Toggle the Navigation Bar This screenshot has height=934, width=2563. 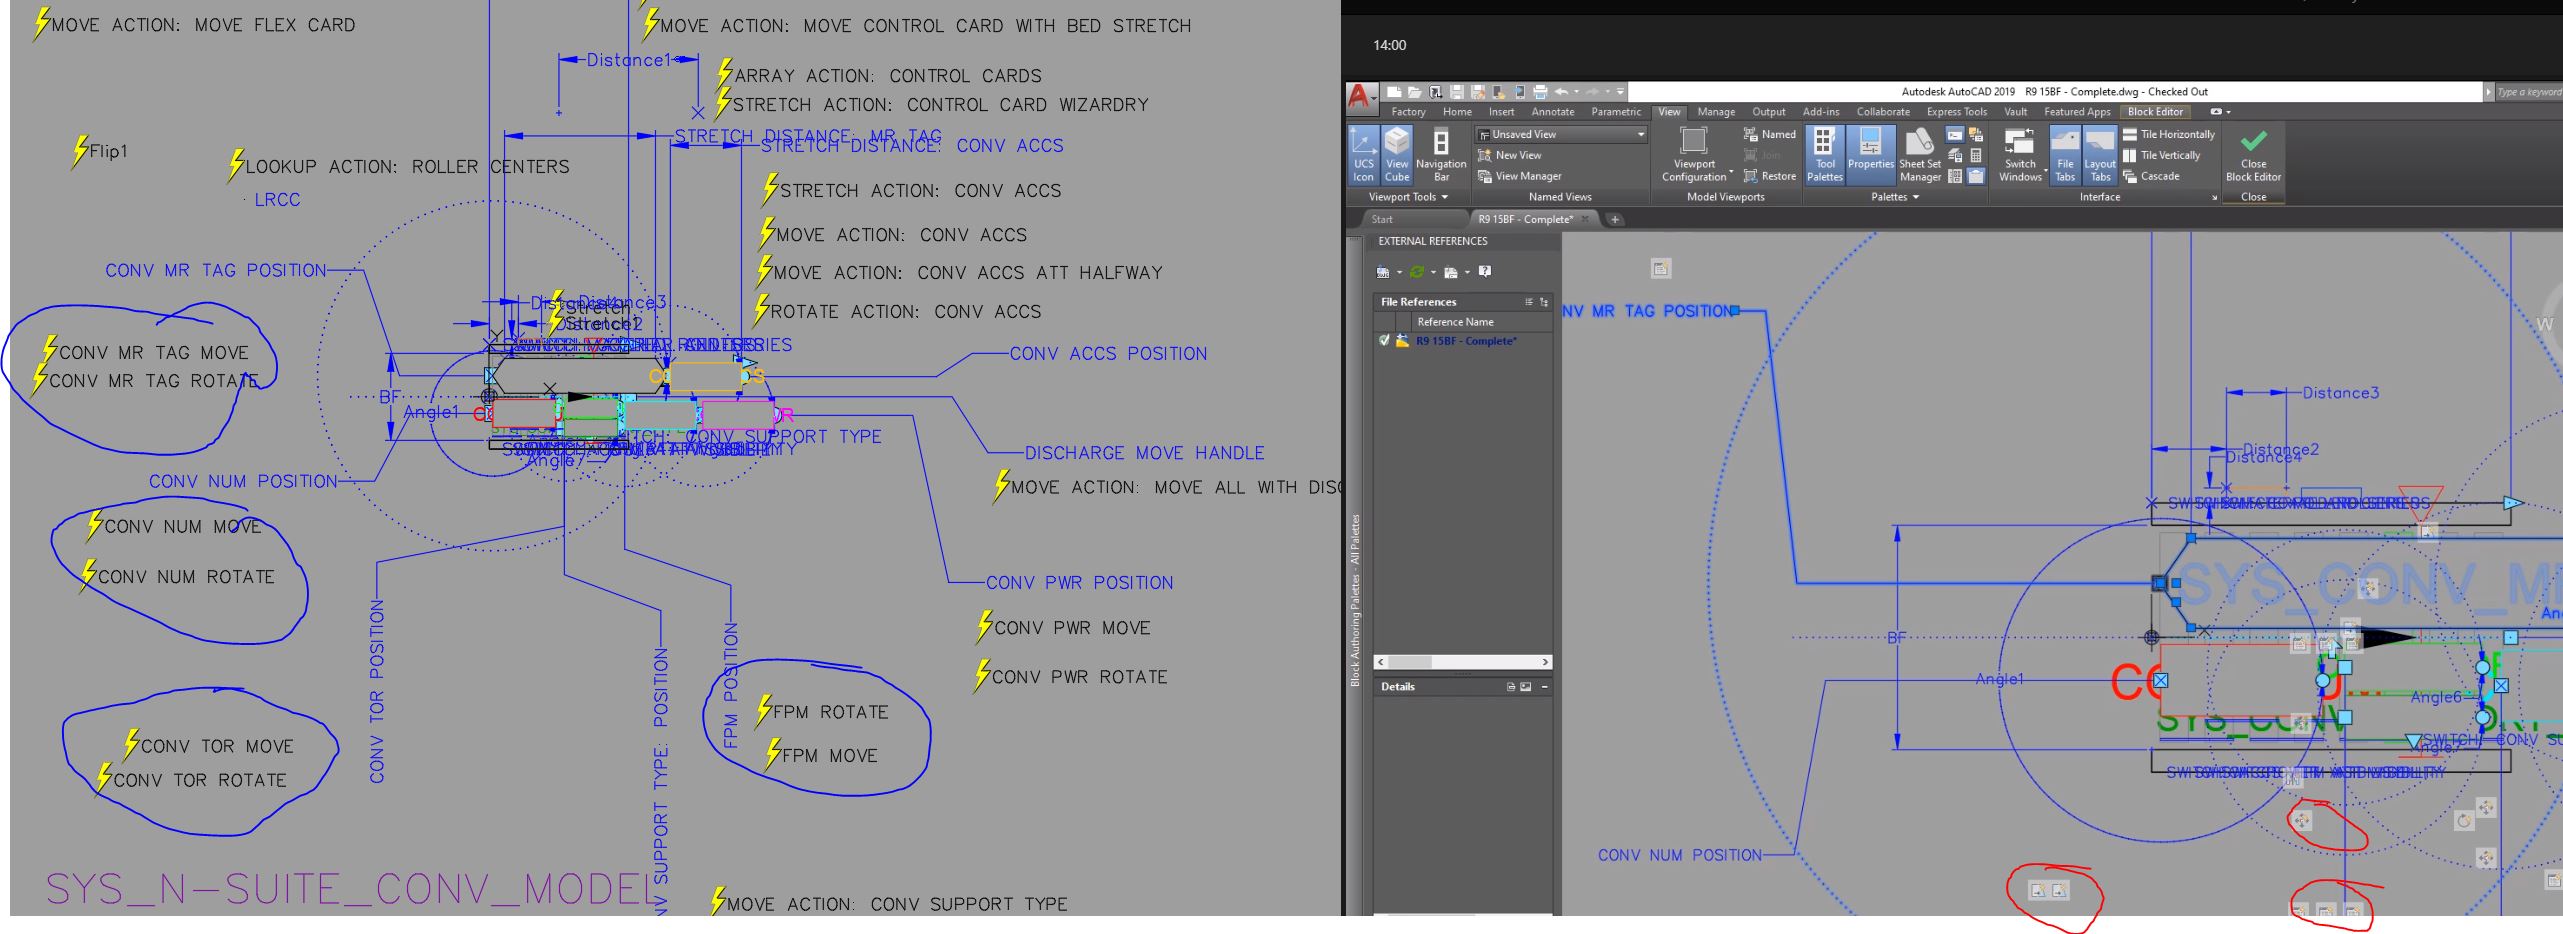(1438, 155)
